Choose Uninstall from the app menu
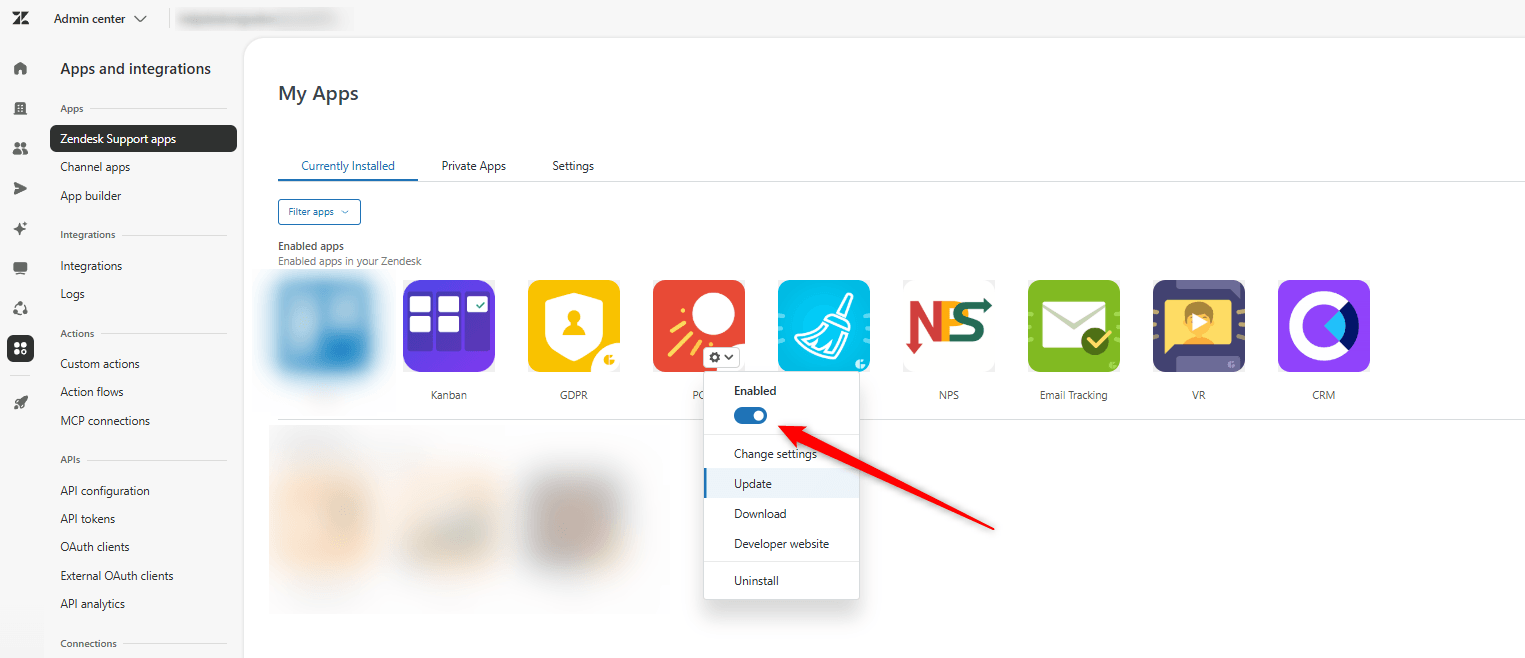1525x658 pixels. 781,581
